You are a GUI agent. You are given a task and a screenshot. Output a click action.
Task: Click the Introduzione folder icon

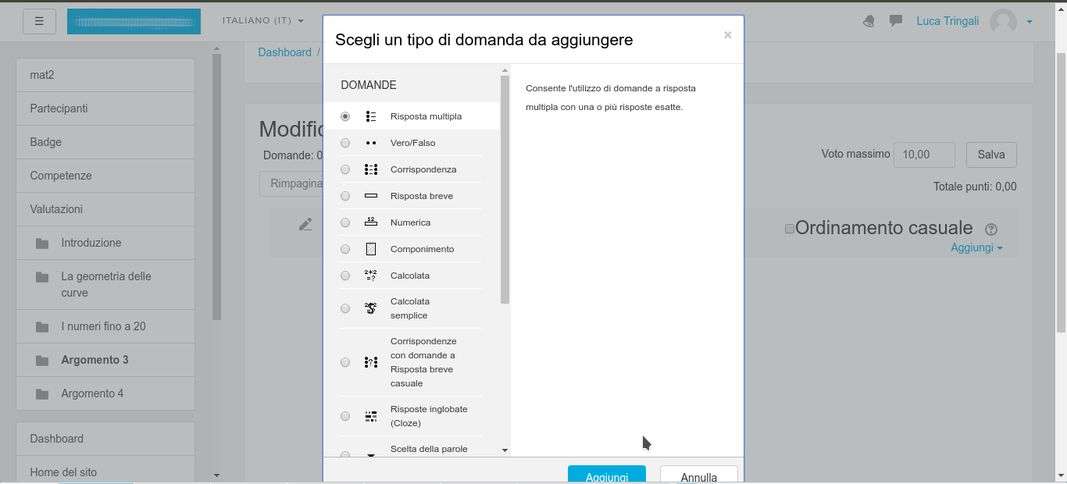tap(42, 243)
